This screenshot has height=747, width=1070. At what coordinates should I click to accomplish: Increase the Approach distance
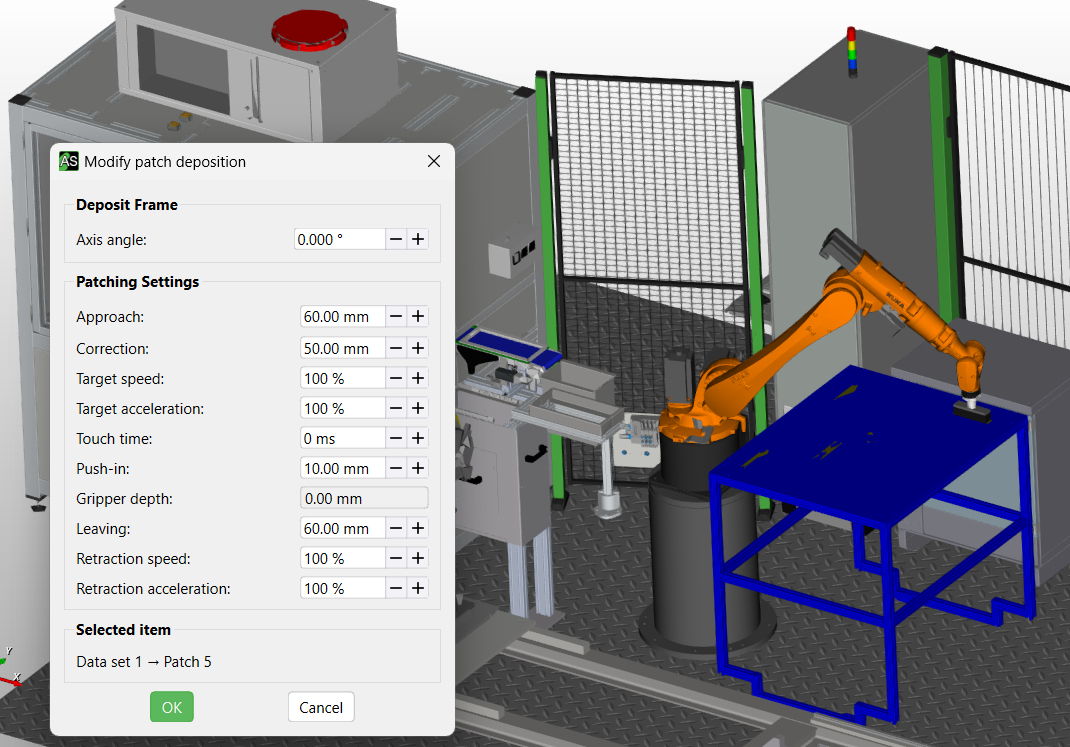(418, 317)
